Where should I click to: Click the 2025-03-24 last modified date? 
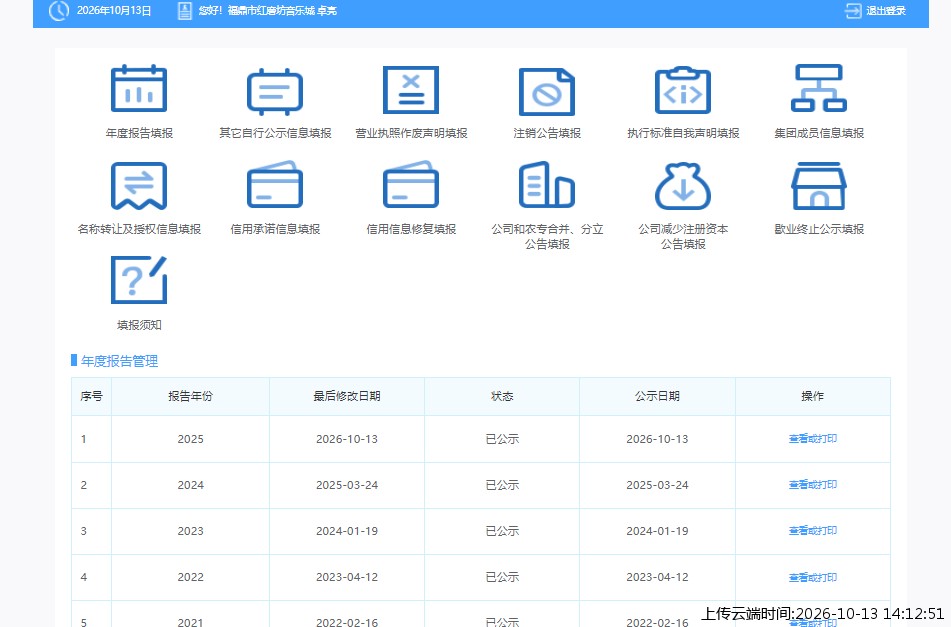[347, 485]
